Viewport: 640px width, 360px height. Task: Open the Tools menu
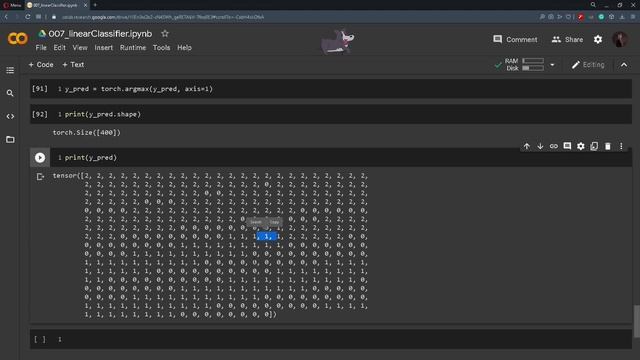pos(161,48)
